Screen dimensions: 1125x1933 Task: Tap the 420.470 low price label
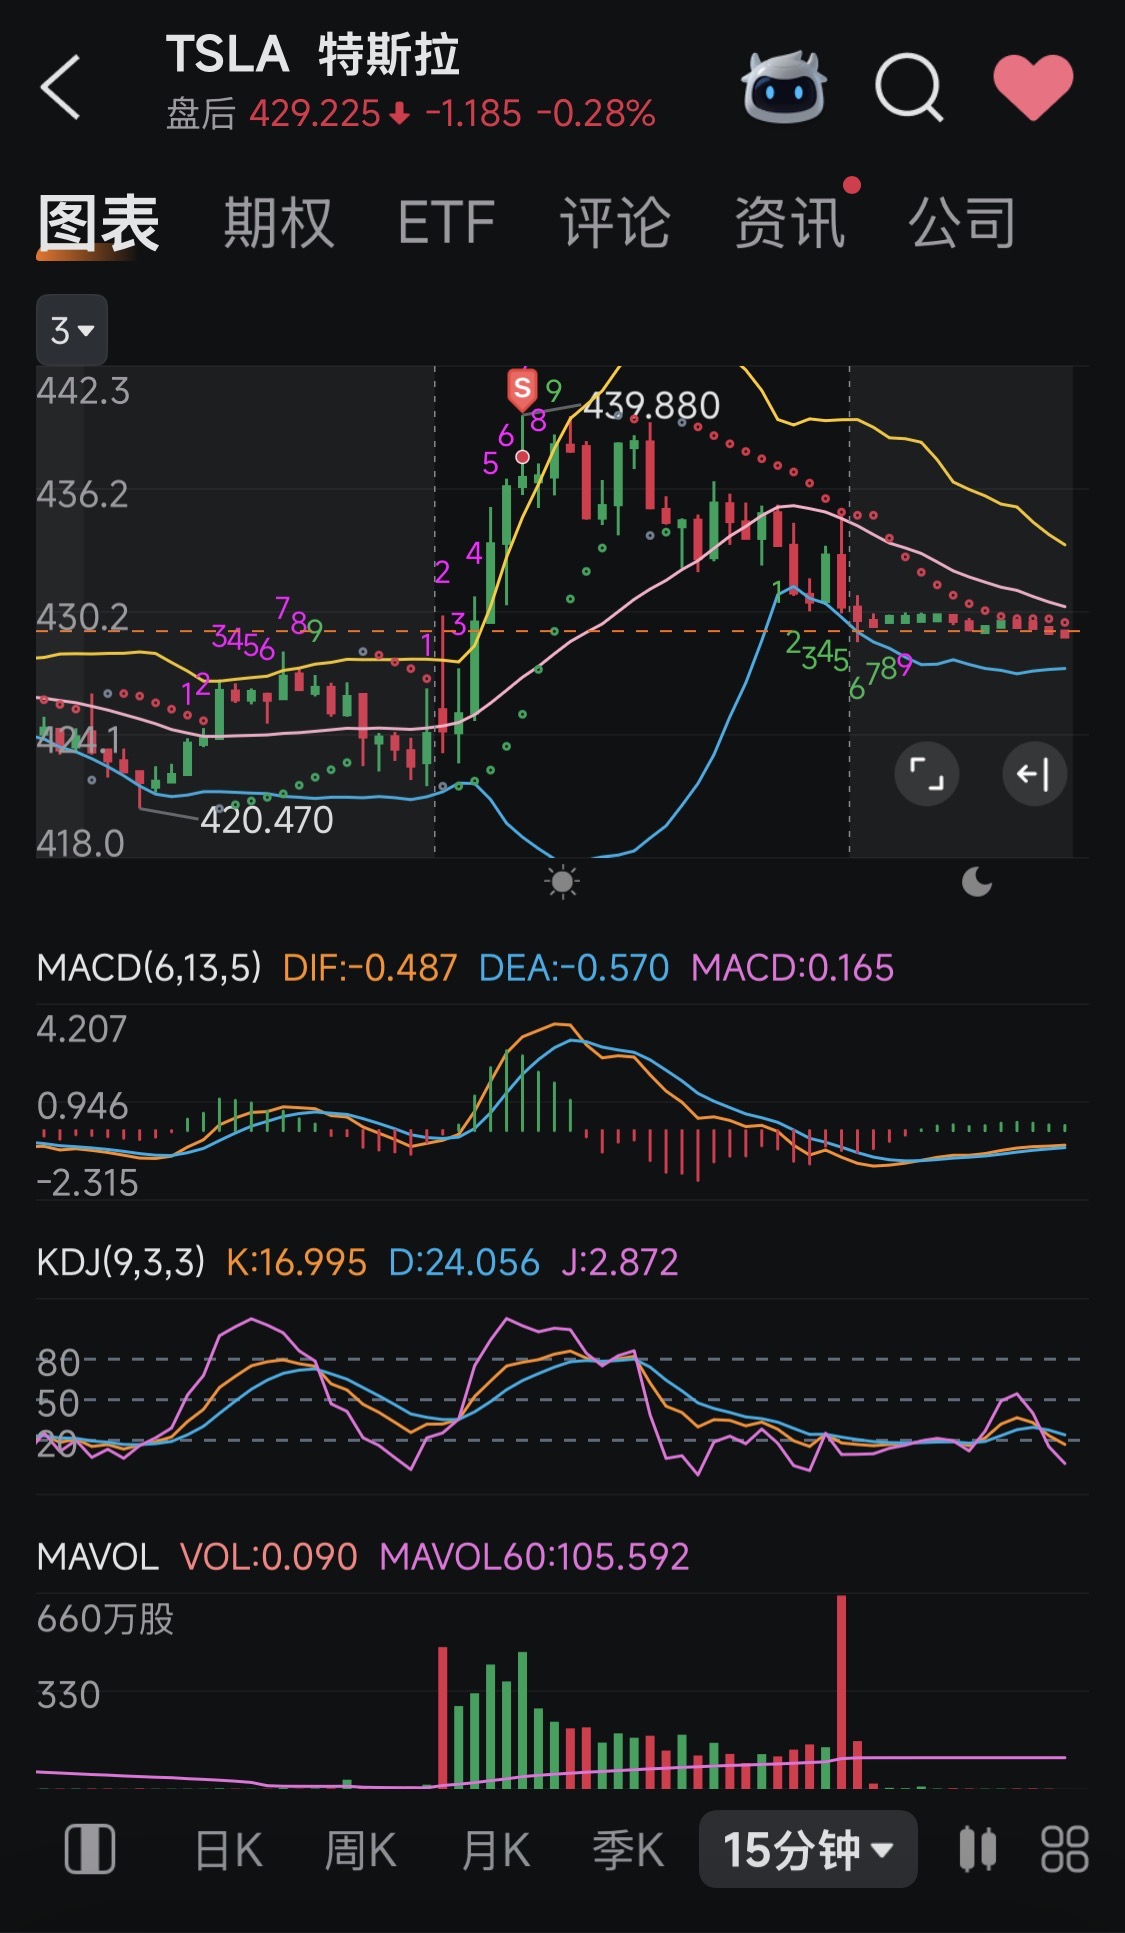click(x=266, y=820)
